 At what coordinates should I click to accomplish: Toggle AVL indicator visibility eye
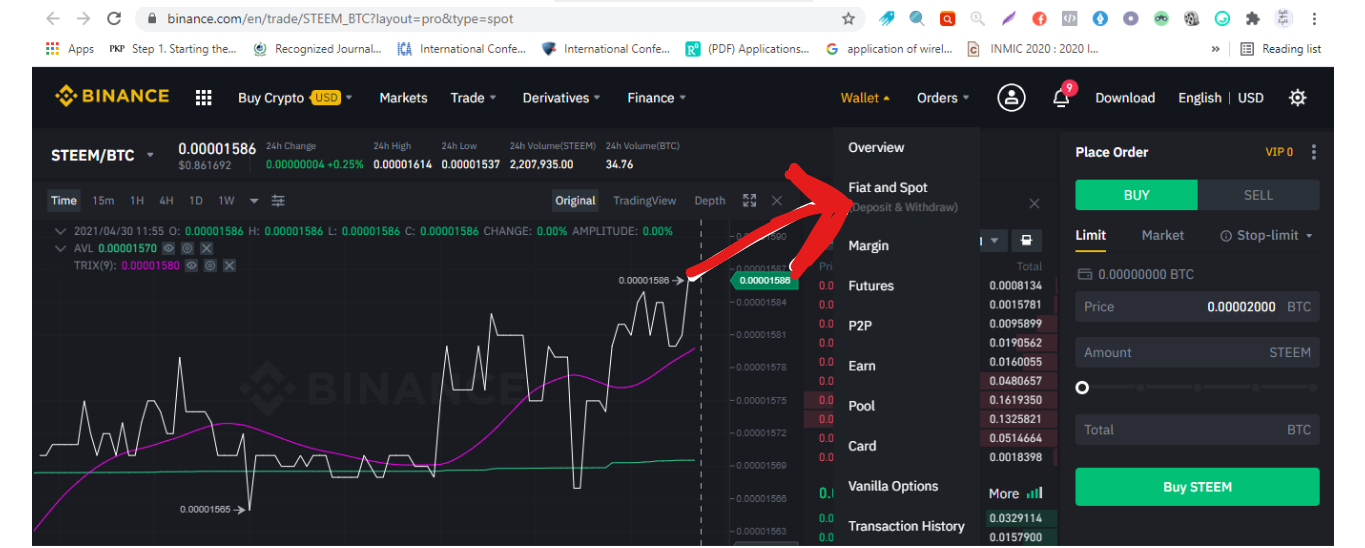pos(168,247)
